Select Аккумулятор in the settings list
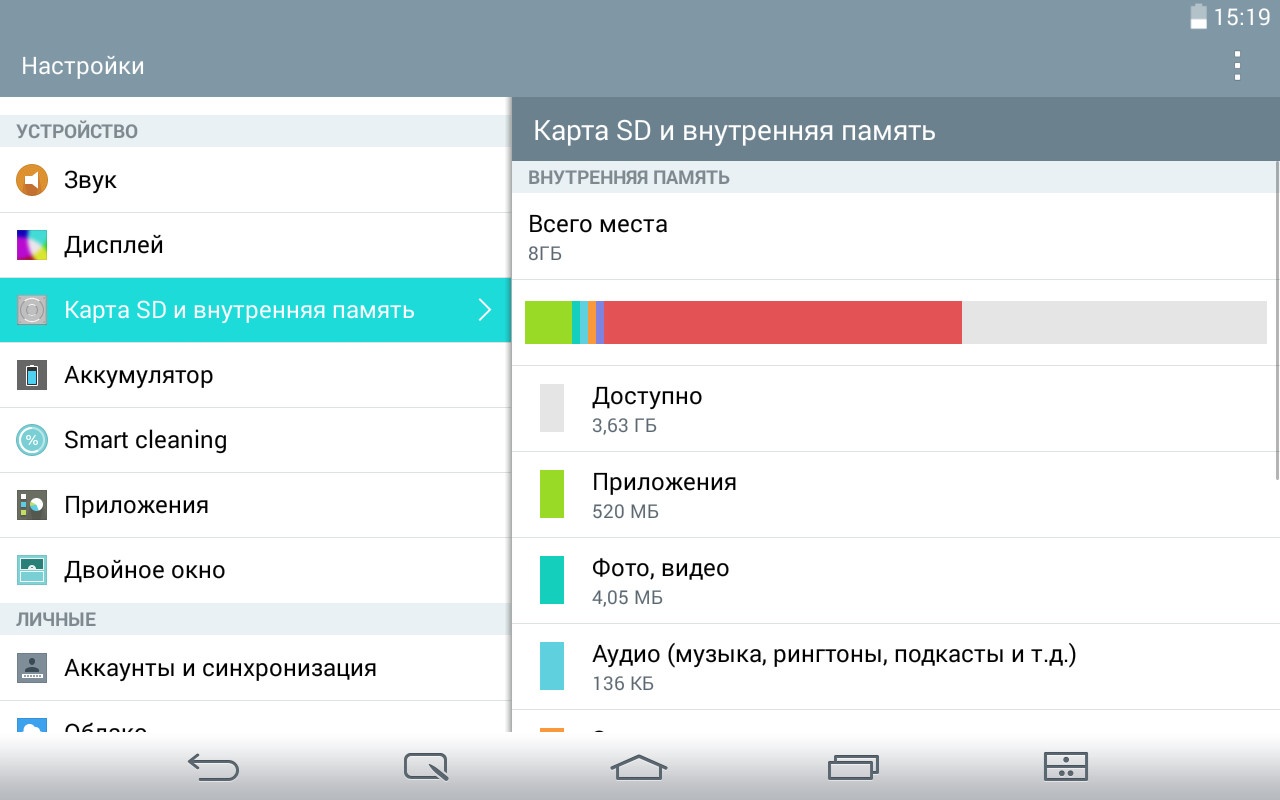Viewport: 1280px width, 800px height. tap(138, 375)
